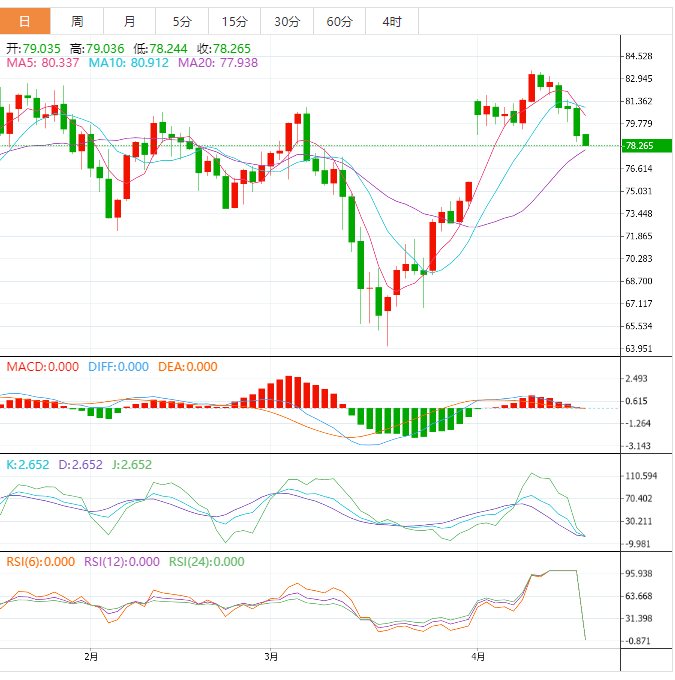Open the 月 monthly chart tab
This screenshot has height=680, width=675.
tap(130, 21)
